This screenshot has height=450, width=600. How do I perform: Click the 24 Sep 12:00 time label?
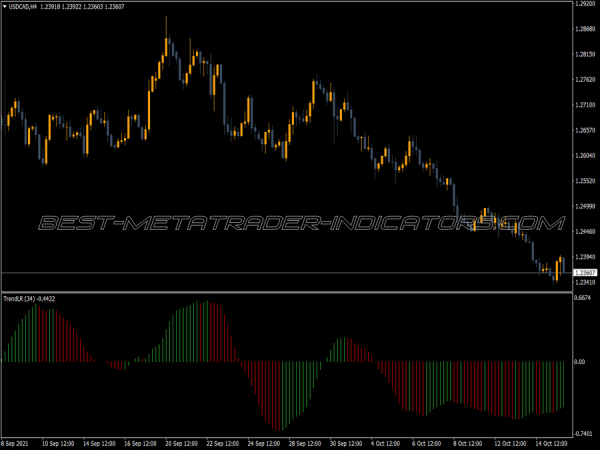pos(264,443)
